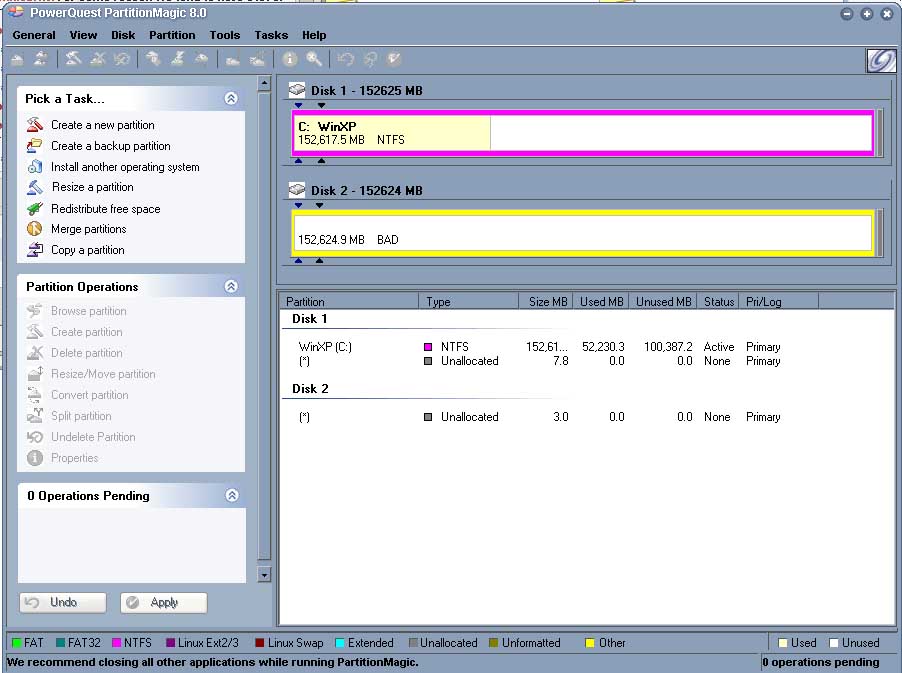Collapse the Pick a Task panel
Viewport: 902px width, 673px height.
click(231, 98)
